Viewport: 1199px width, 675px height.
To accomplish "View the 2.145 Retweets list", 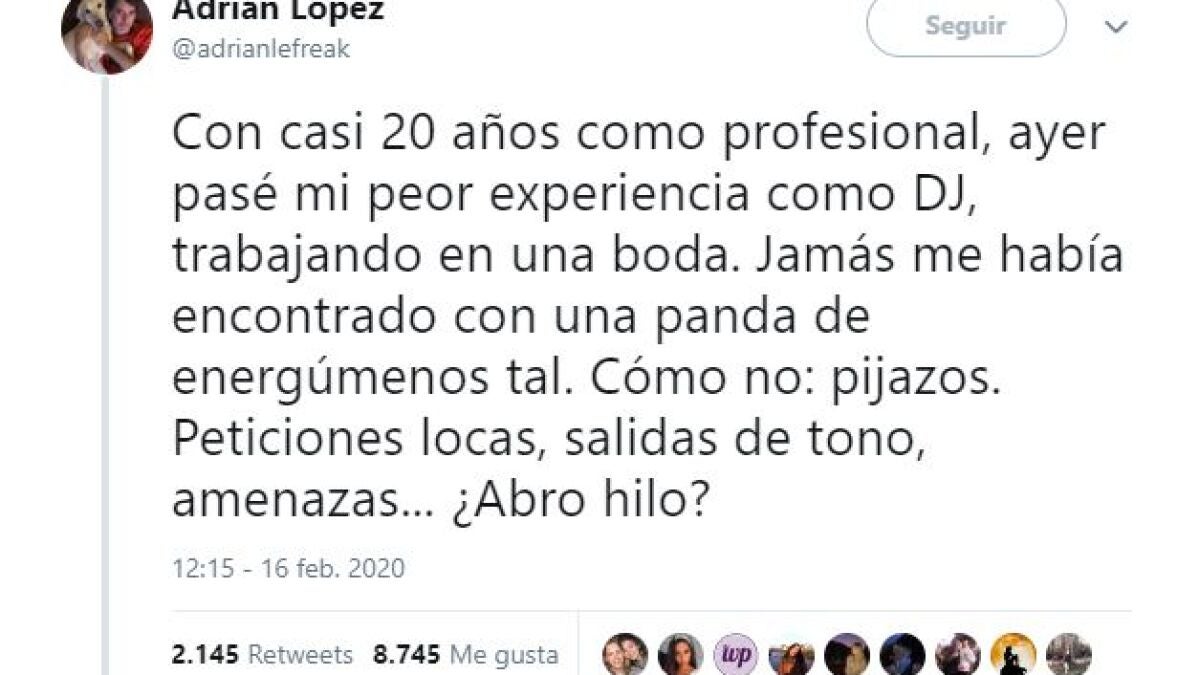I will point(262,654).
